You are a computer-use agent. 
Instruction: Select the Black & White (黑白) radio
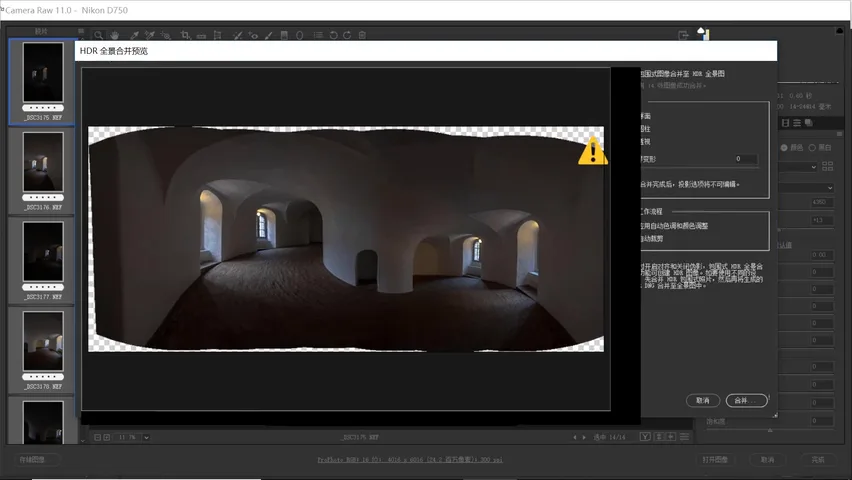tap(812, 148)
